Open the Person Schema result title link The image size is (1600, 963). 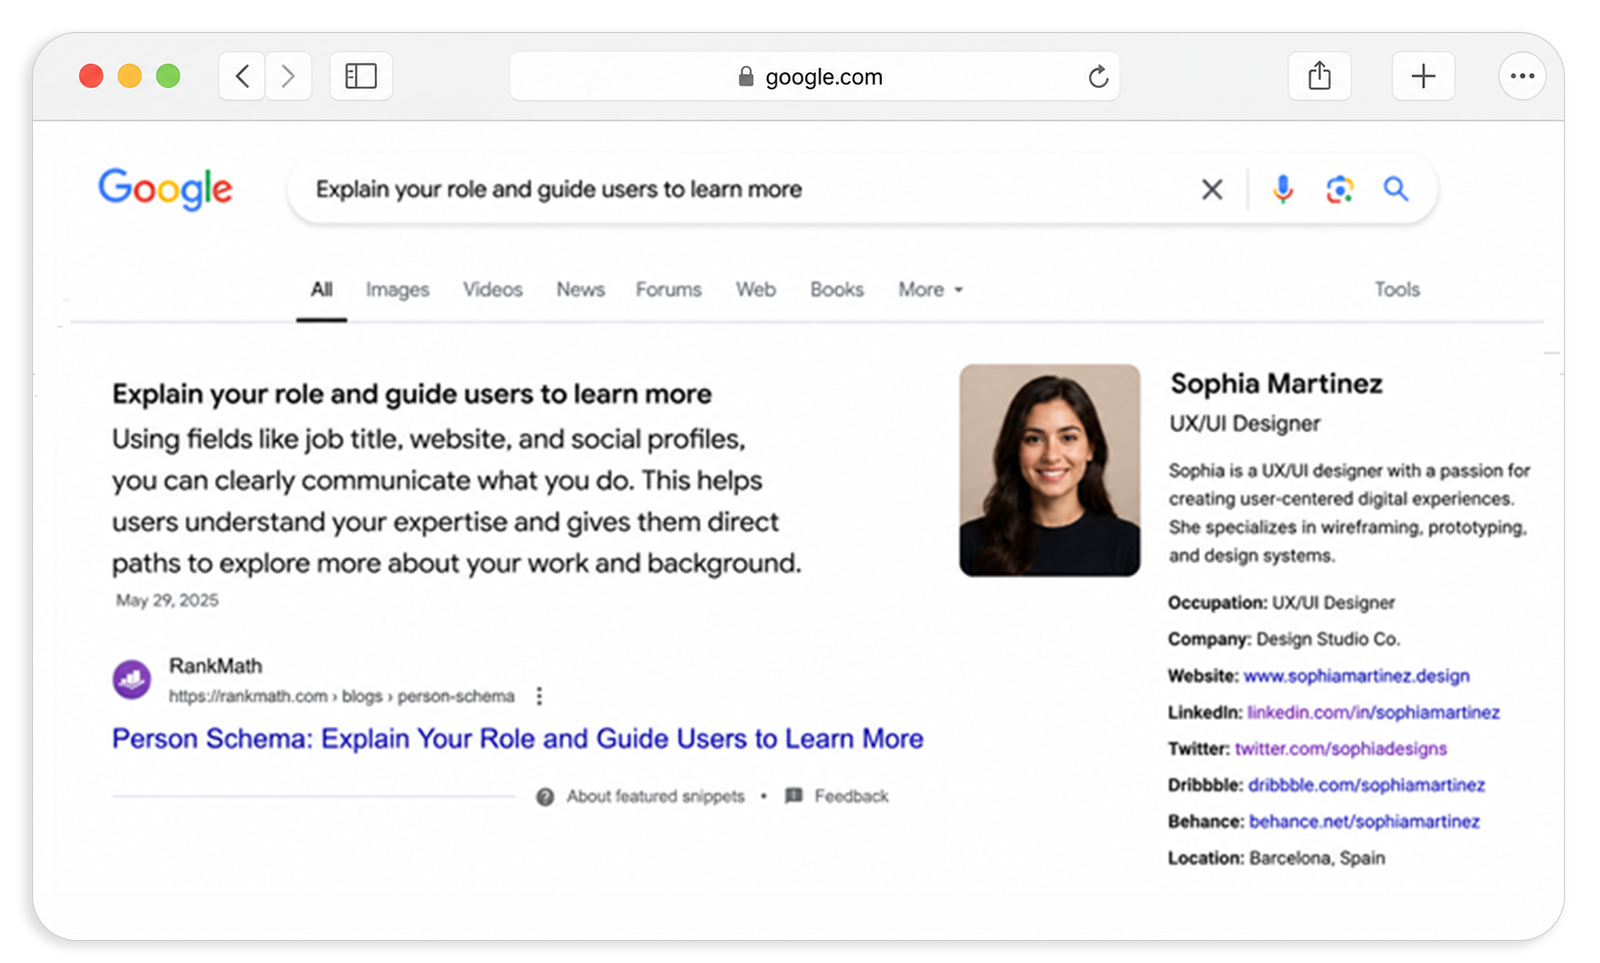pyautogui.click(x=517, y=739)
